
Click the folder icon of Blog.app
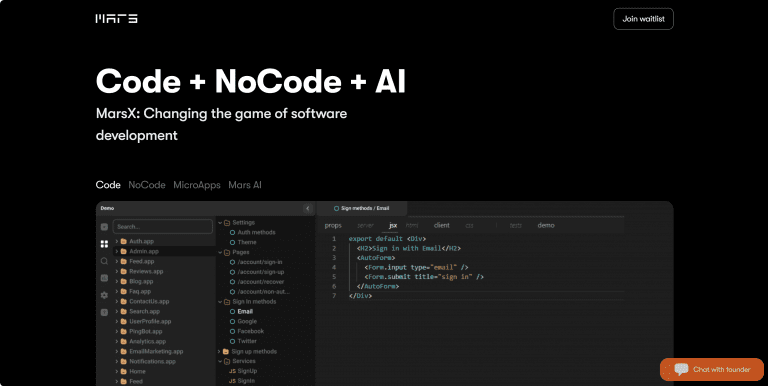[124, 282]
